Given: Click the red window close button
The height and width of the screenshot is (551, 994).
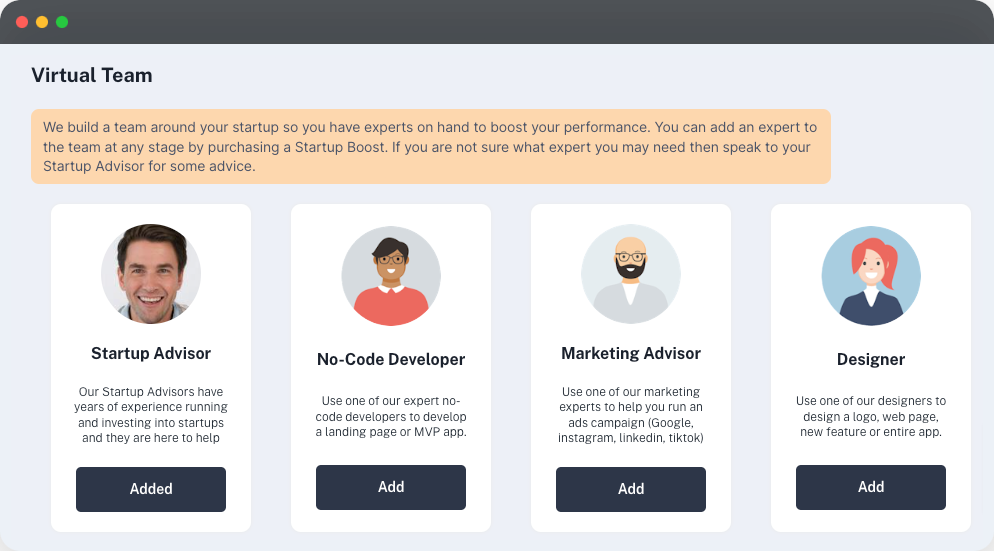Looking at the screenshot, I should point(22,22).
